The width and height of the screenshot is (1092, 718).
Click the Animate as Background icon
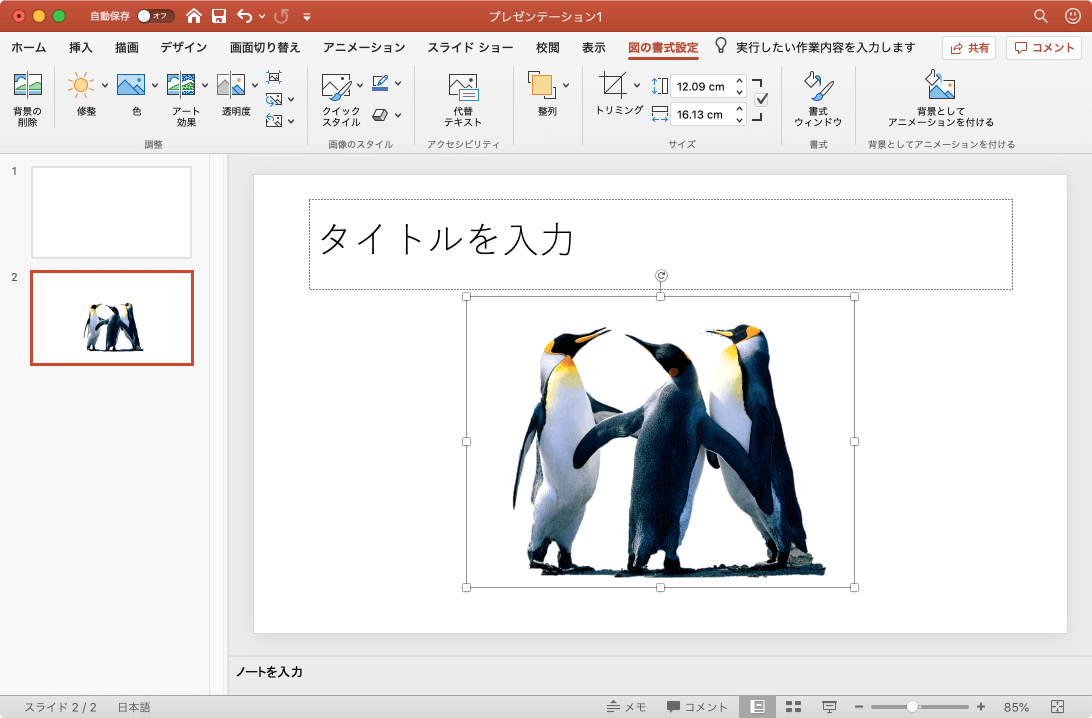tap(940, 88)
